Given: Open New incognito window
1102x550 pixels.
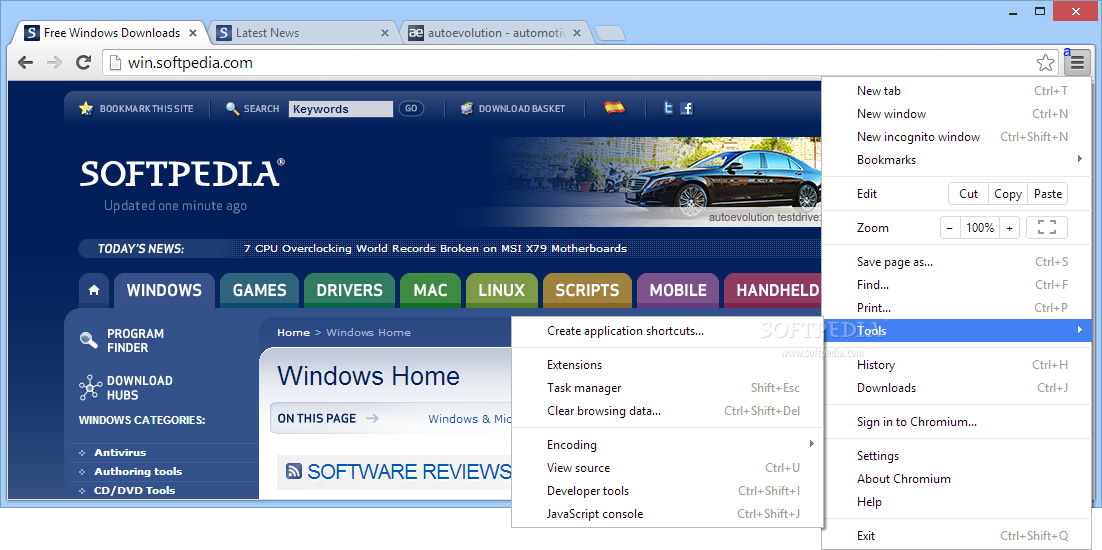Looking at the screenshot, I should point(957,137).
